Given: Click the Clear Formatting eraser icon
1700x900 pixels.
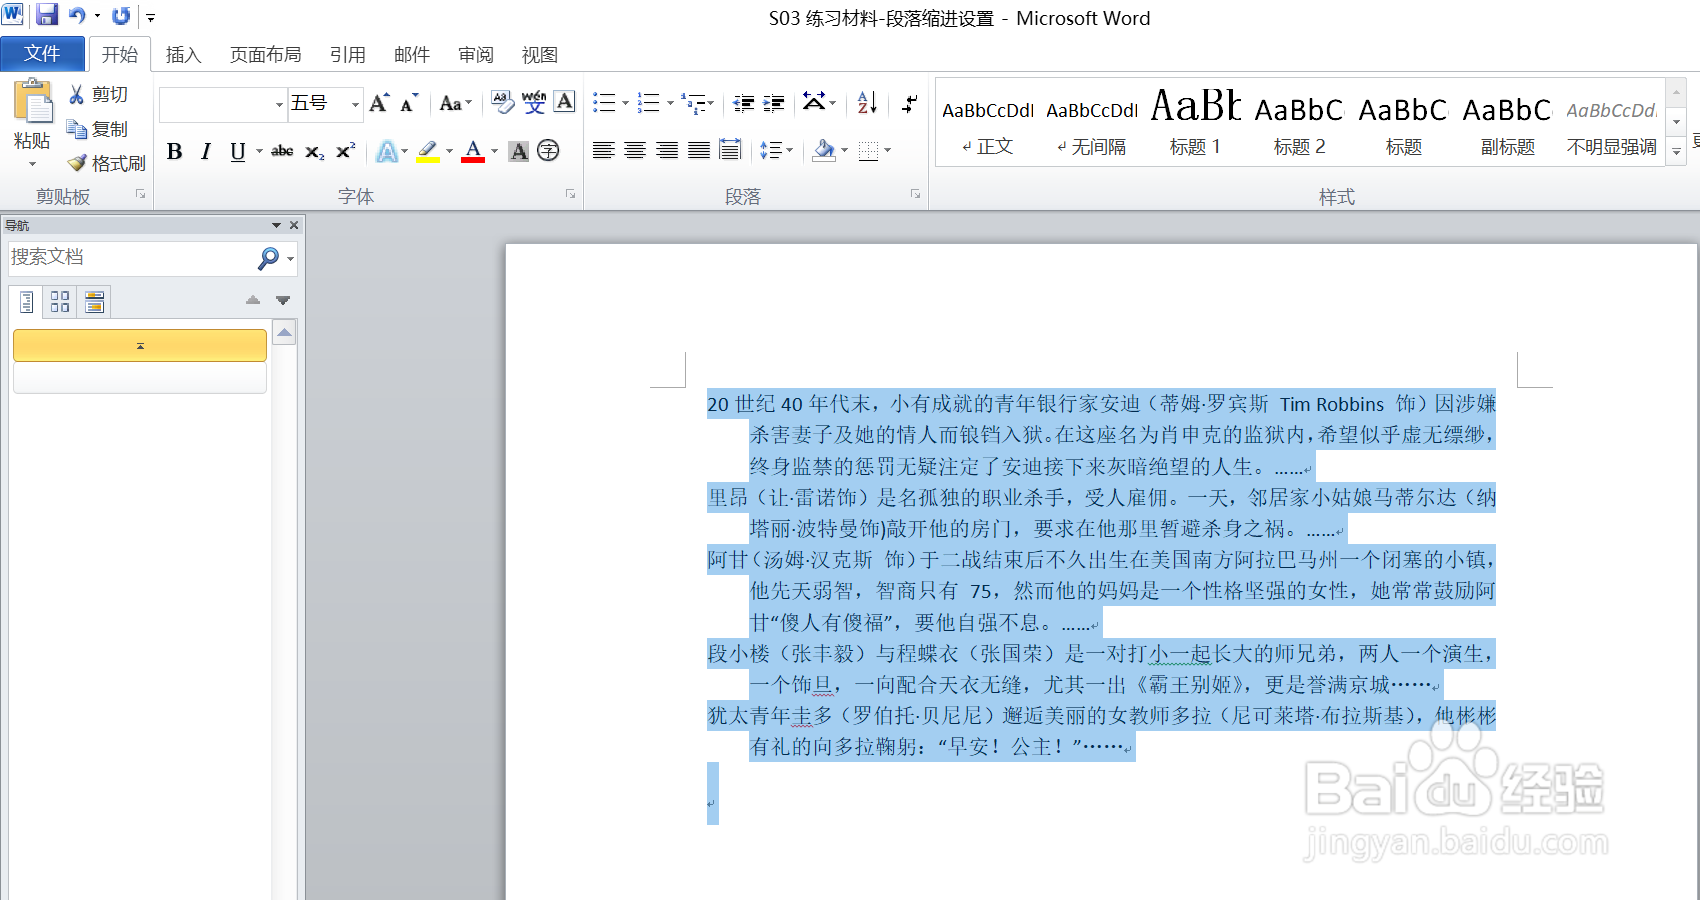Looking at the screenshot, I should pos(503,102).
